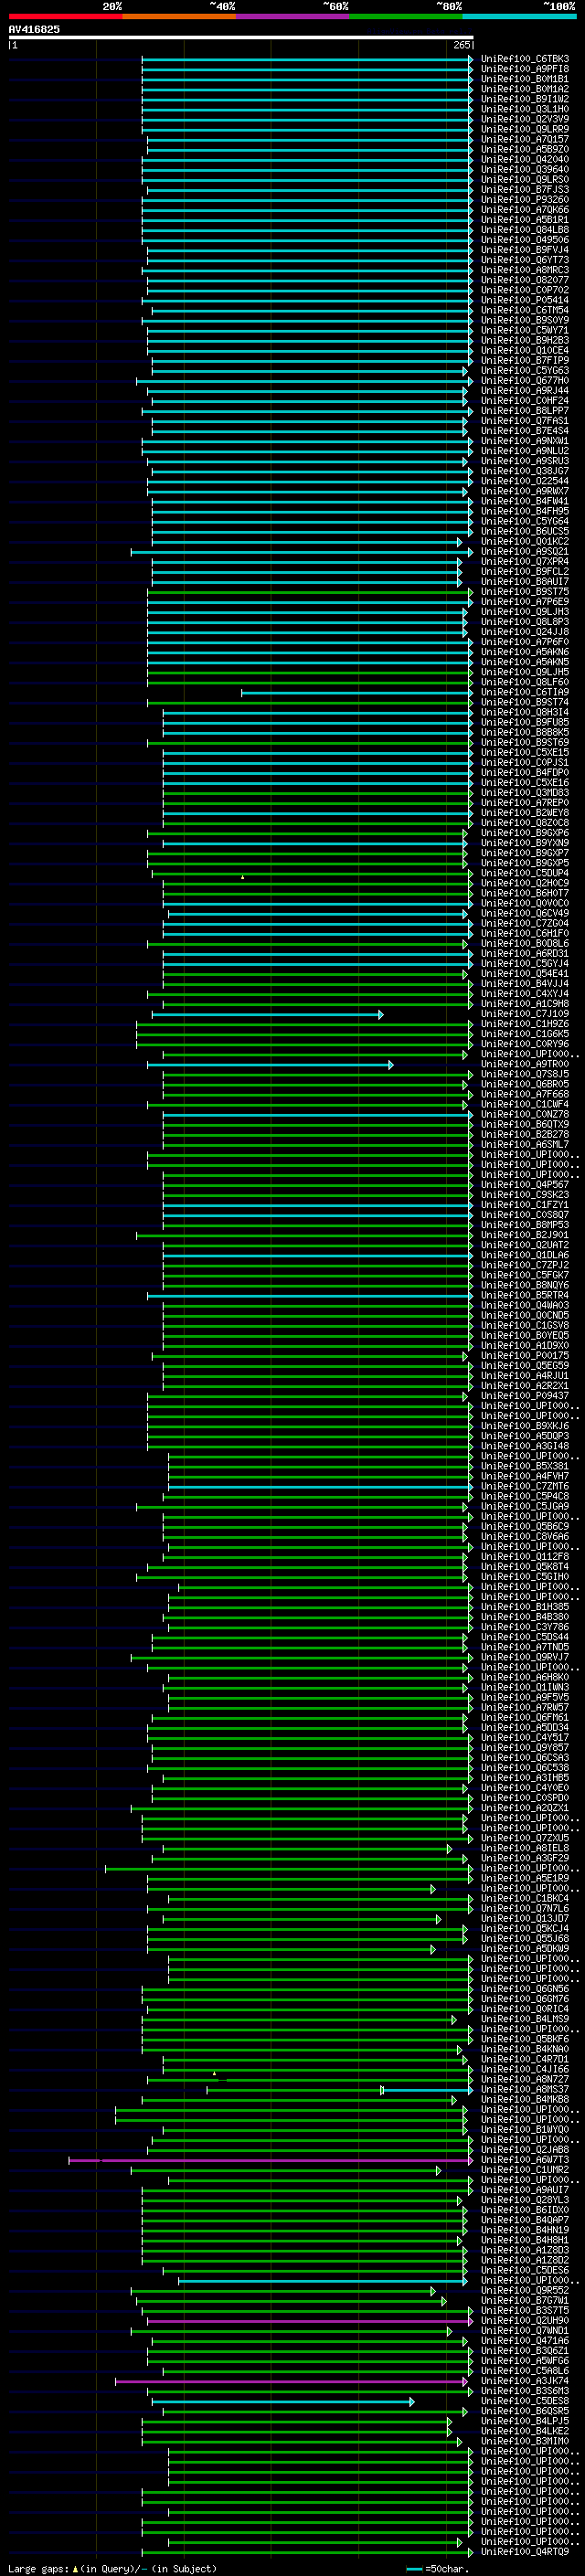The height and width of the screenshot is (2576, 585).
Task: Click the UniRef100_P09437 label
Action: click(x=525, y=1396)
